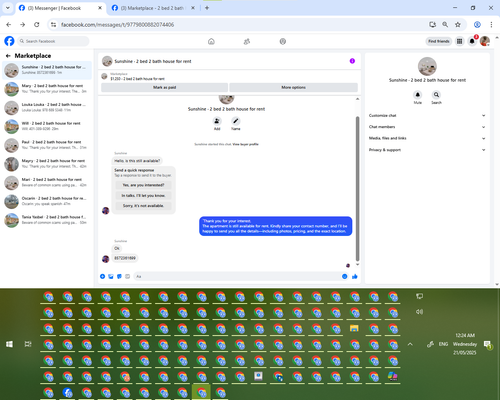Image resolution: width=500 pixels, height=400 pixels.
Task: Click the Find friends button
Action: (439, 41)
